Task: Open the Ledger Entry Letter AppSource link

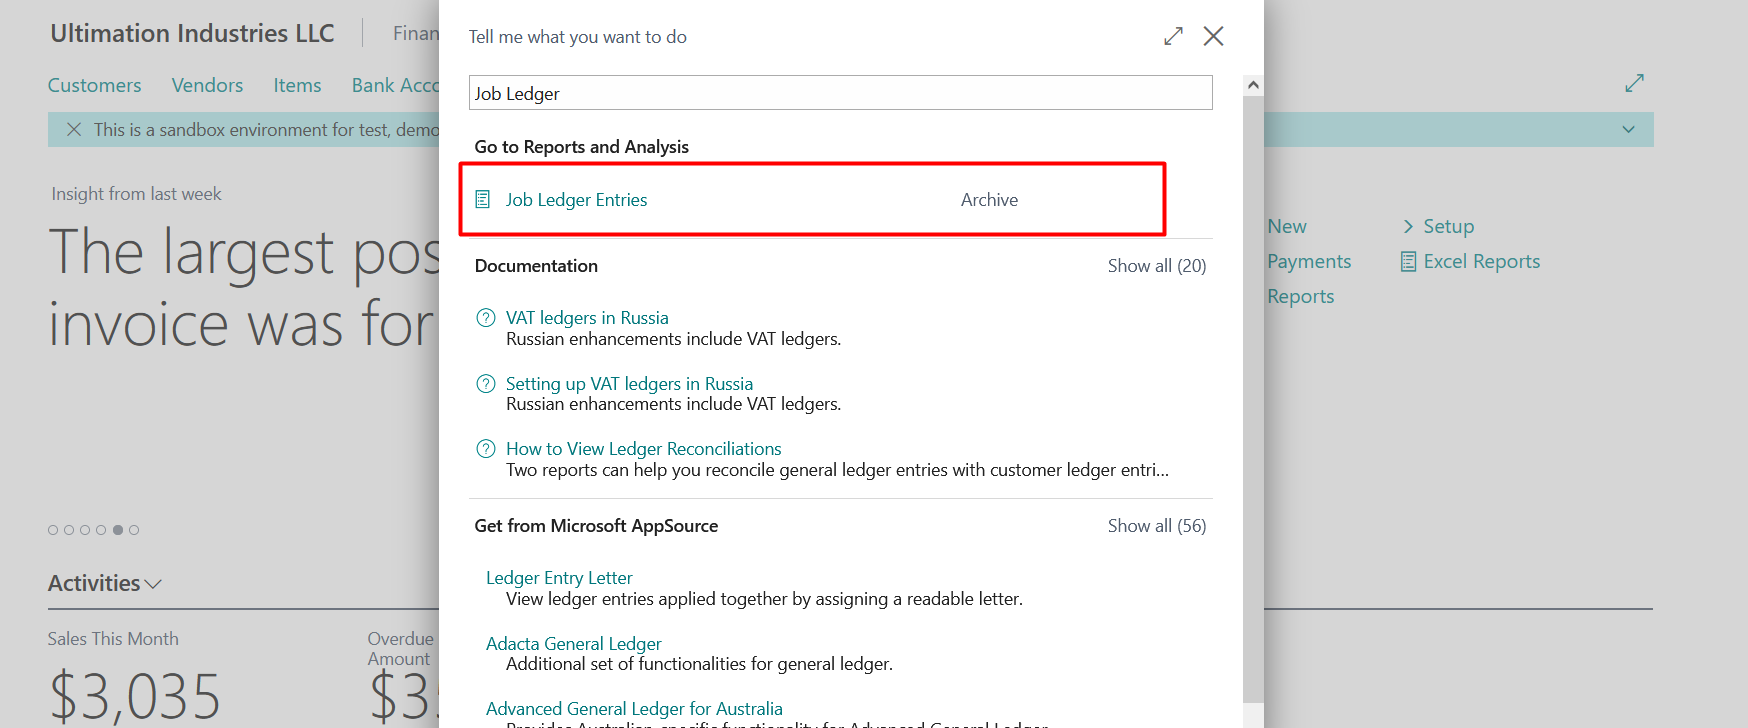Action: (559, 578)
